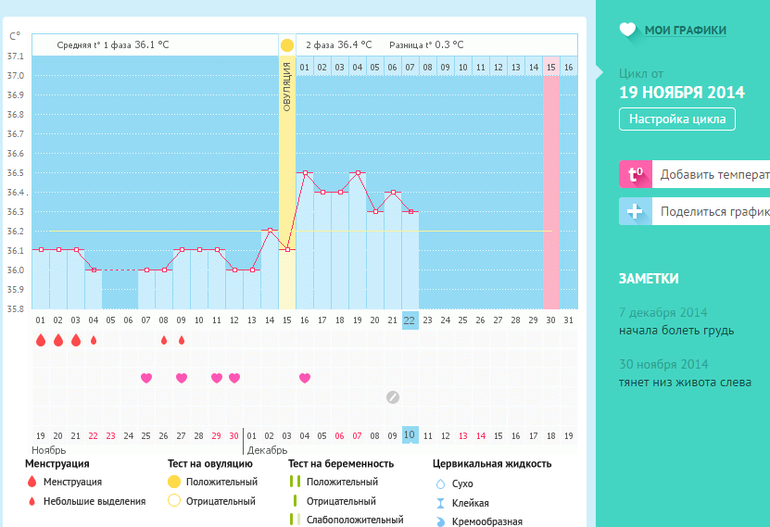Open the note 'тянет низ живота слева'
Viewport: 770px width, 527px height.
[x=685, y=382]
